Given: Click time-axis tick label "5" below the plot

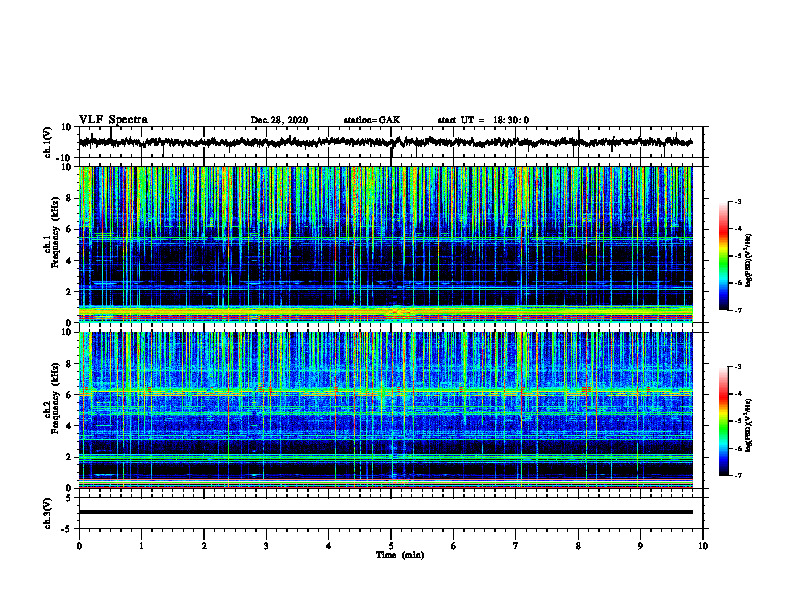Looking at the screenshot, I should [x=391, y=546].
